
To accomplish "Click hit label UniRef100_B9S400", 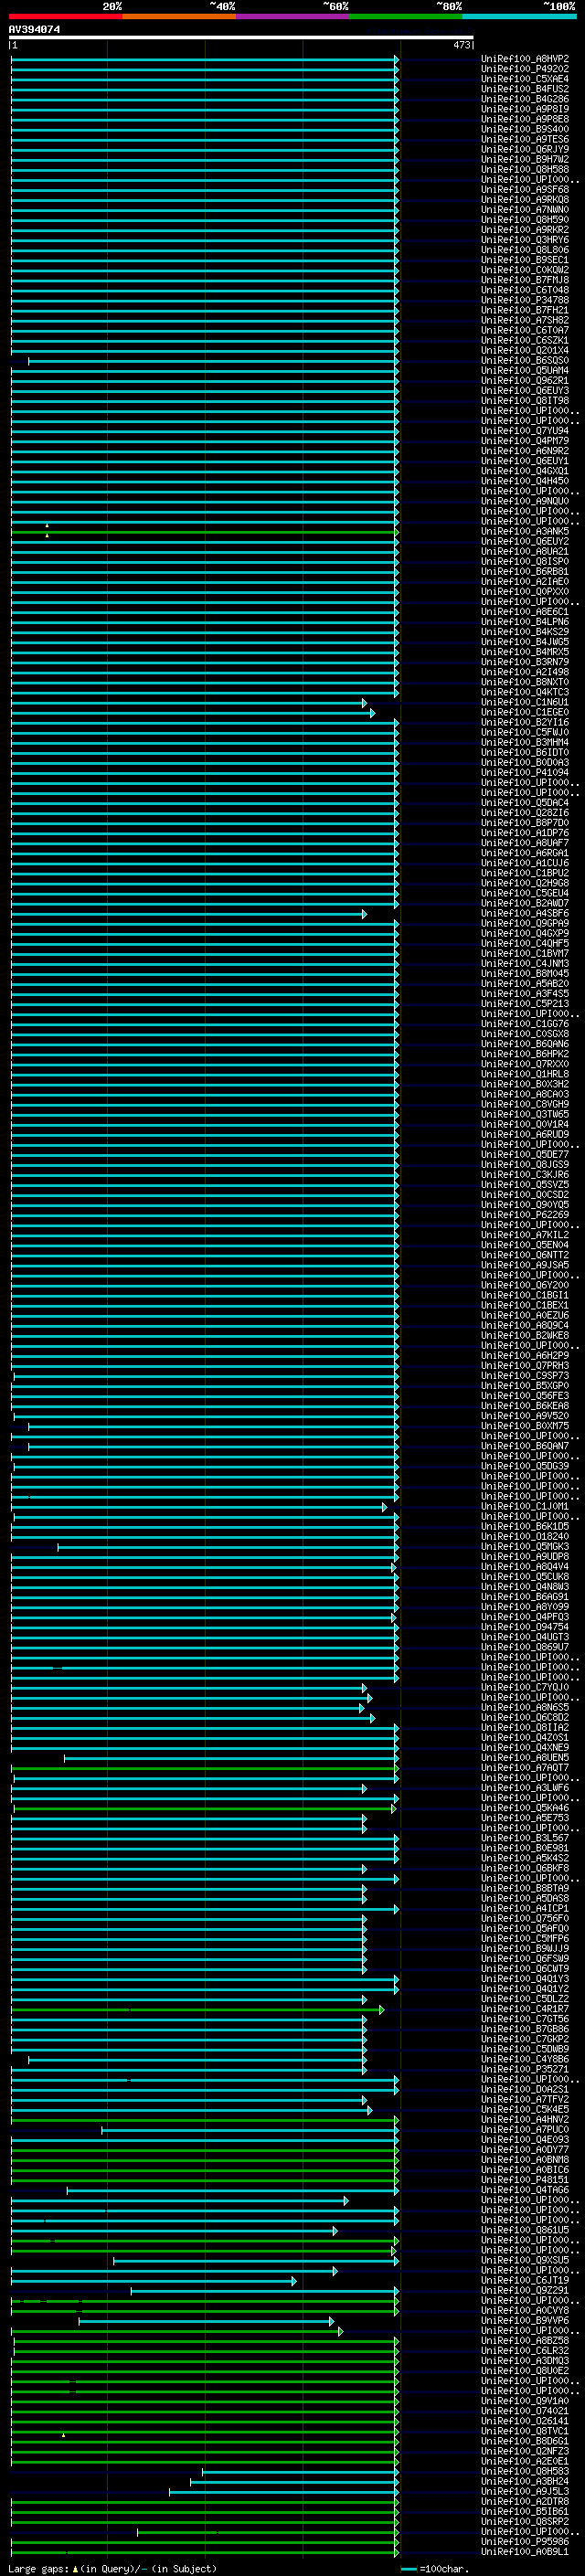I will [x=525, y=129].
